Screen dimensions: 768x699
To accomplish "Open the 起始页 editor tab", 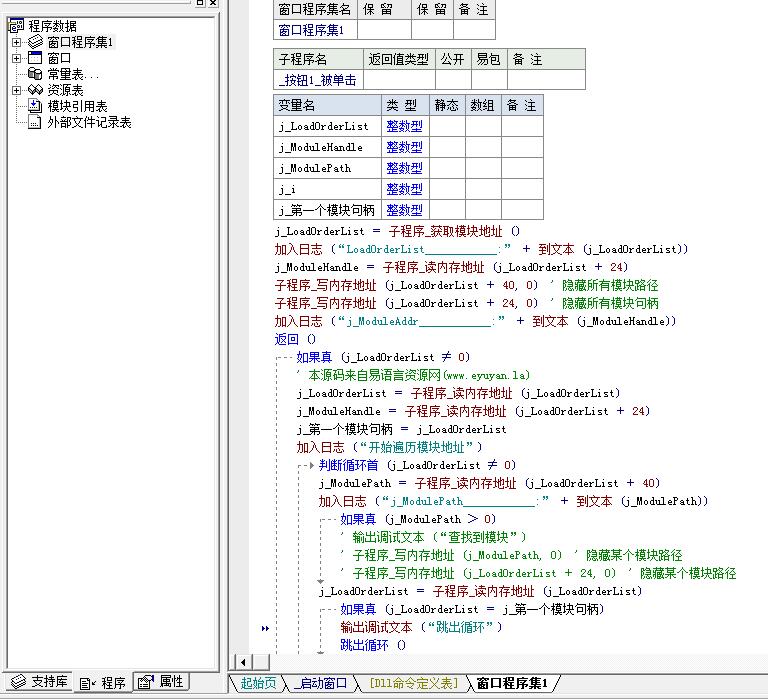I will pos(257,683).
